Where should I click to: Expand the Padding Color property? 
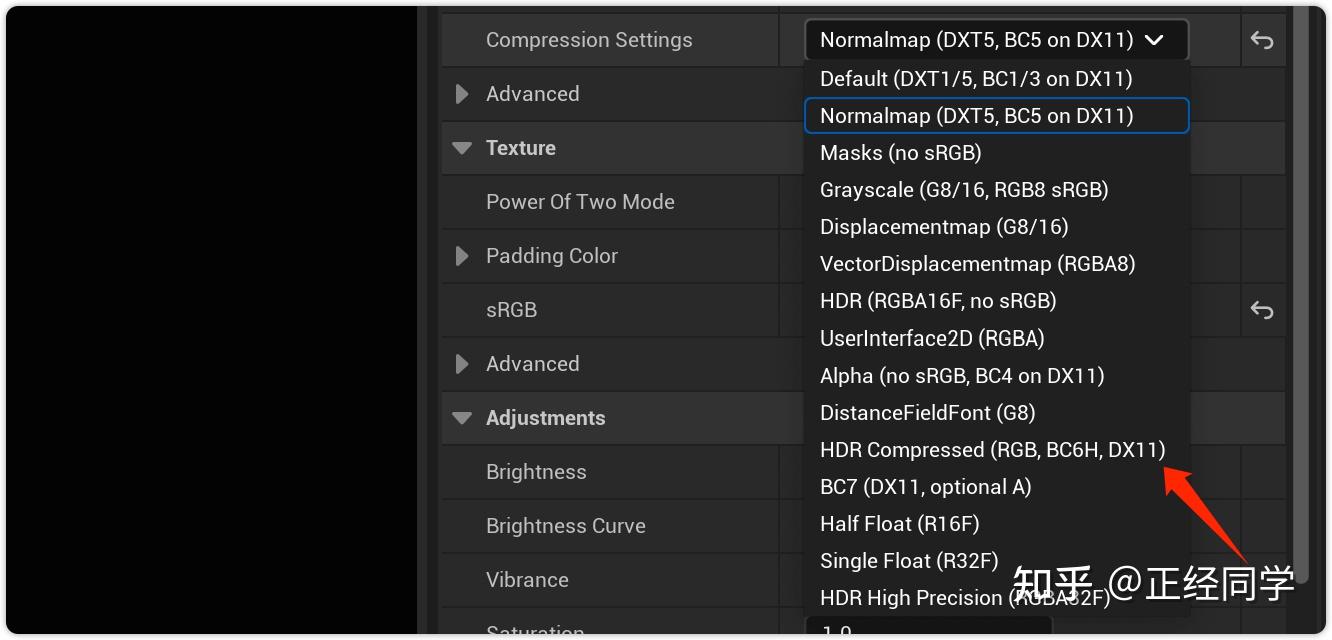coord(462,256)
